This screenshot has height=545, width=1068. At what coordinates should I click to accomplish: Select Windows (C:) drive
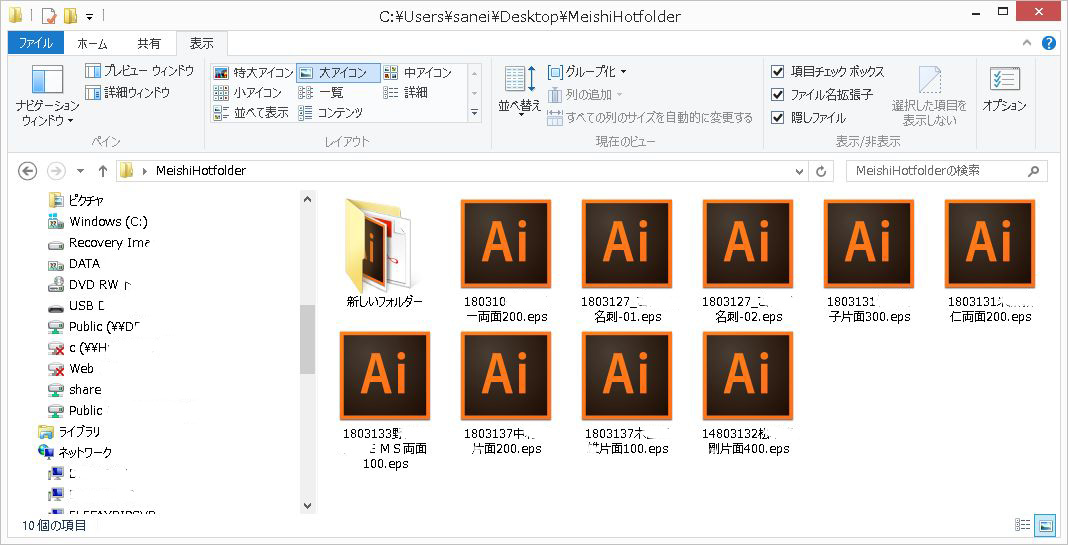point(98,221)
